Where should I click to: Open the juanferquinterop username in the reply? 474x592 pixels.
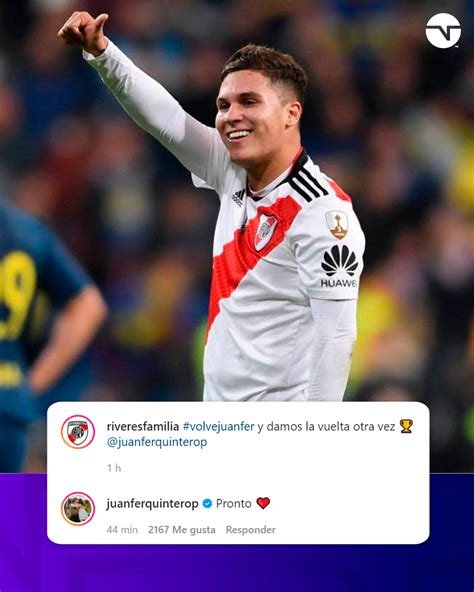tap(152, 504)
